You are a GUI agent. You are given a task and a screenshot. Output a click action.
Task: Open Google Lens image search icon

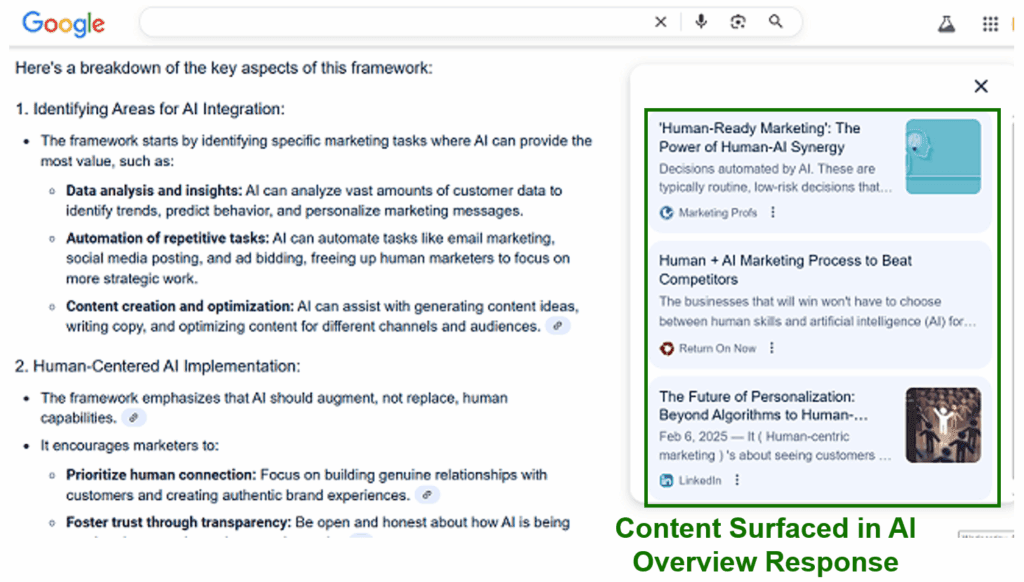coord(738,22)
